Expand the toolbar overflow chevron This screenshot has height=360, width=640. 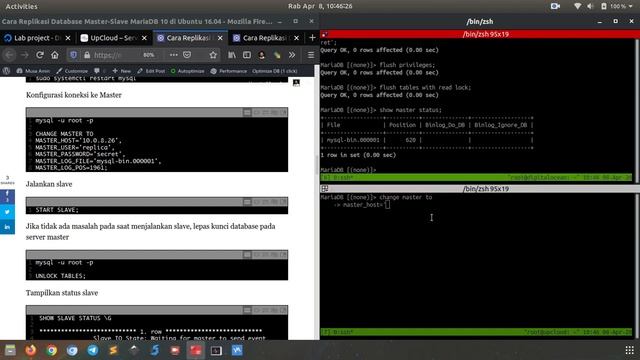coord(292,55)
